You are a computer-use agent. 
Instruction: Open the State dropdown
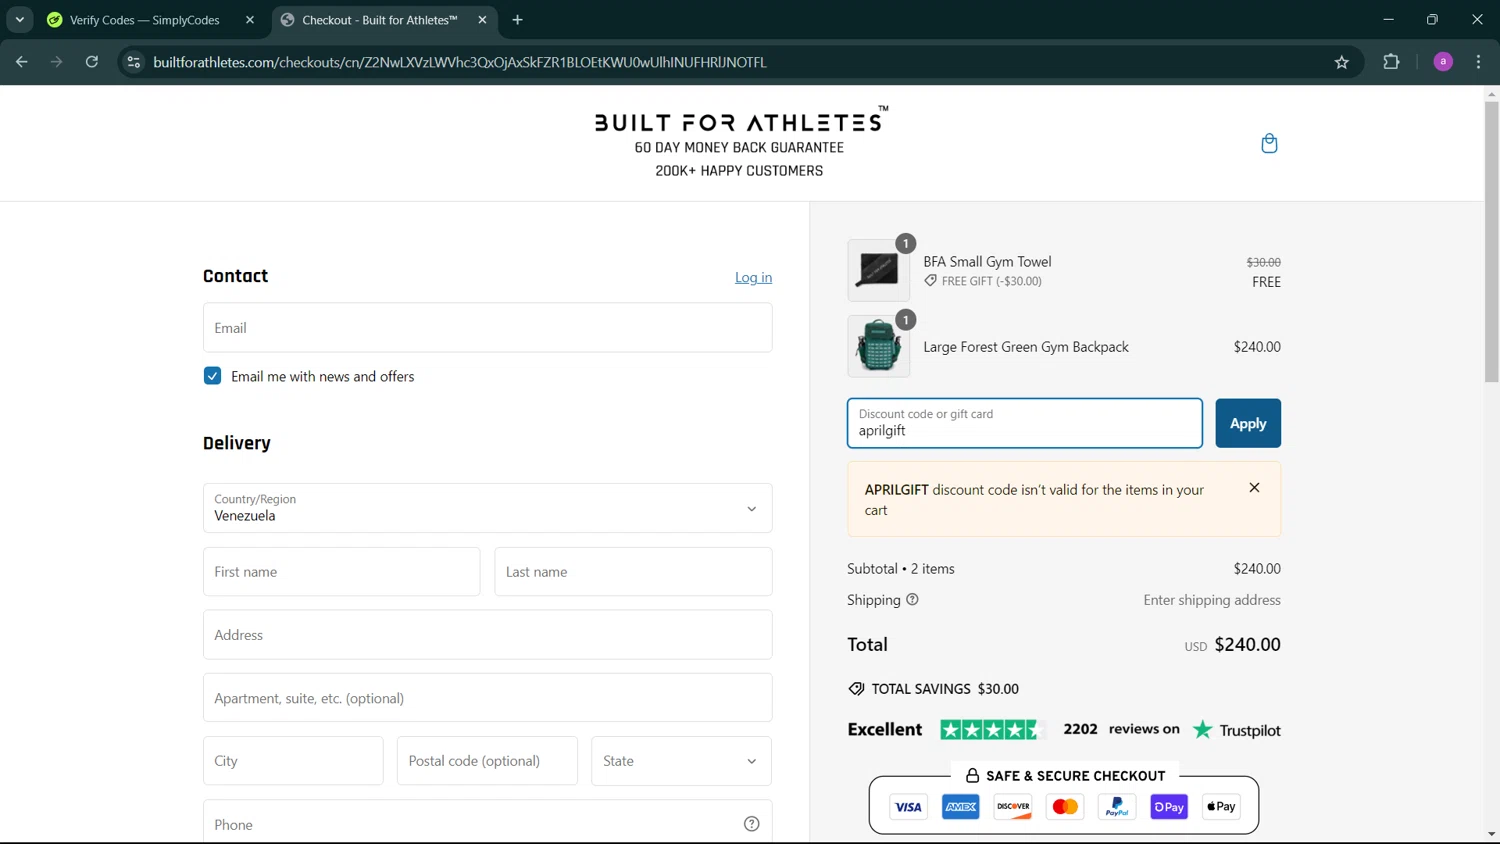[681, 761]
